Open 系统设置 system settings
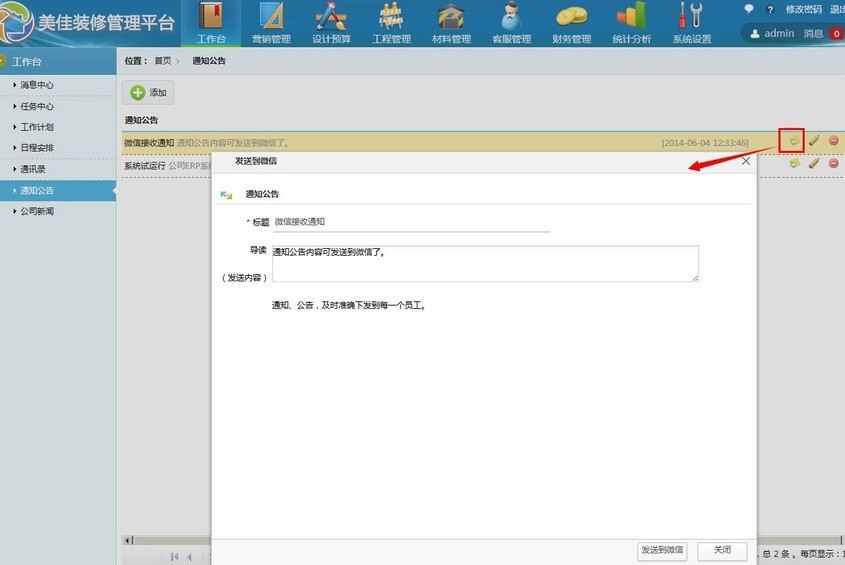This screenshot has width=845, height=565. (x=691, y=23)
